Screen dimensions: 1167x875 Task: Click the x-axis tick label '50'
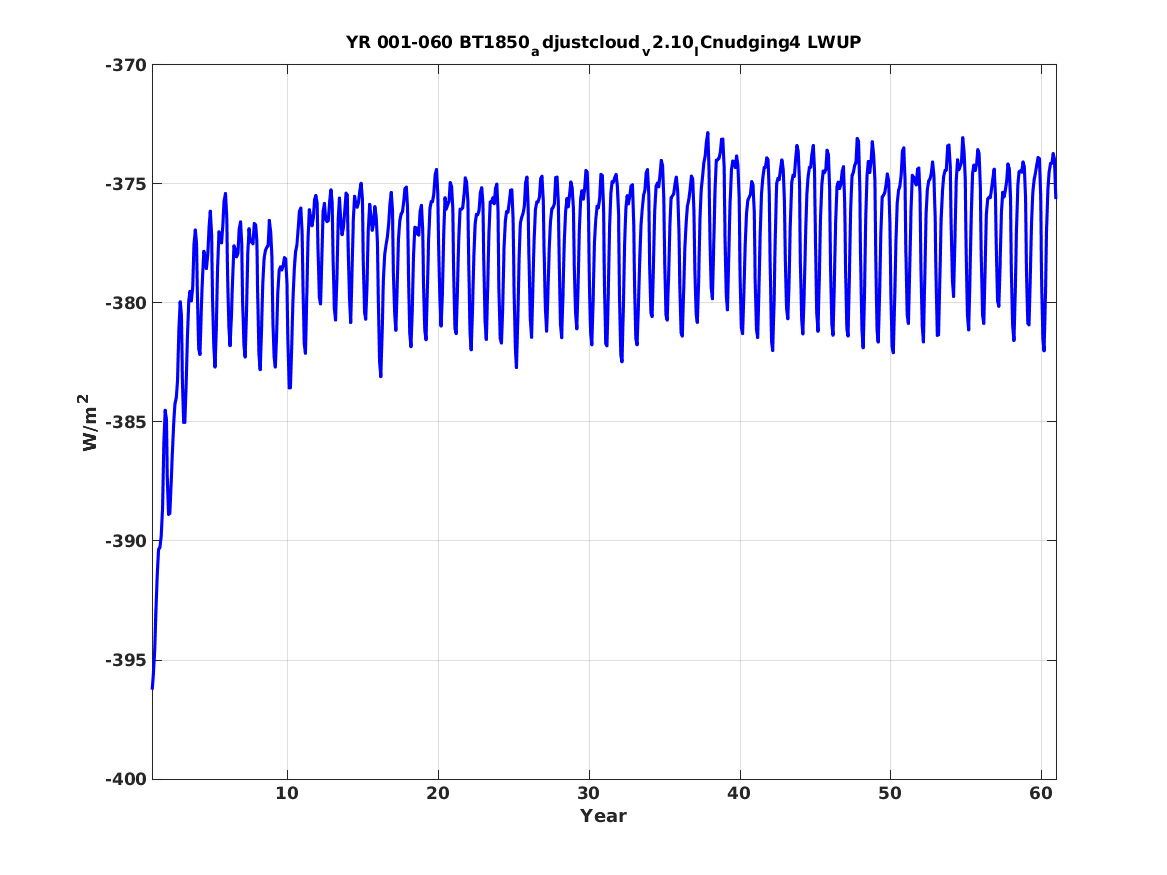coord(890,794)
